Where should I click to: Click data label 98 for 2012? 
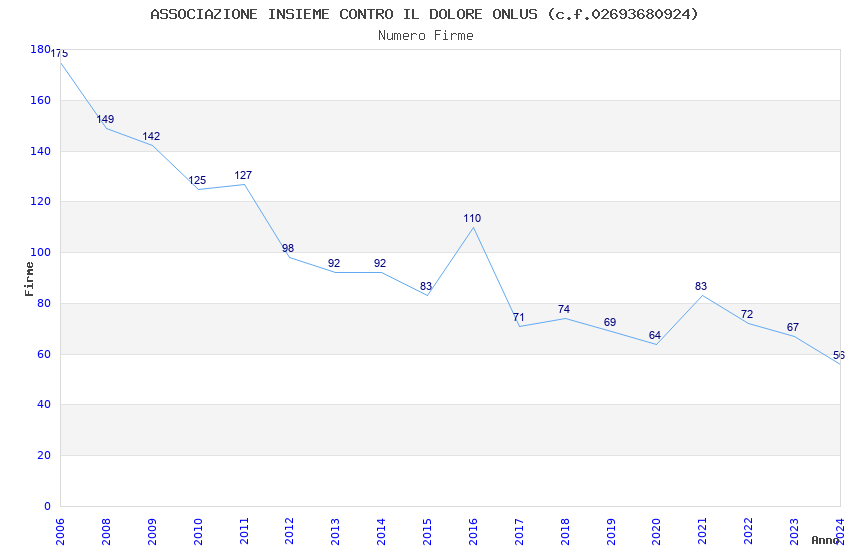coord(288,248)
